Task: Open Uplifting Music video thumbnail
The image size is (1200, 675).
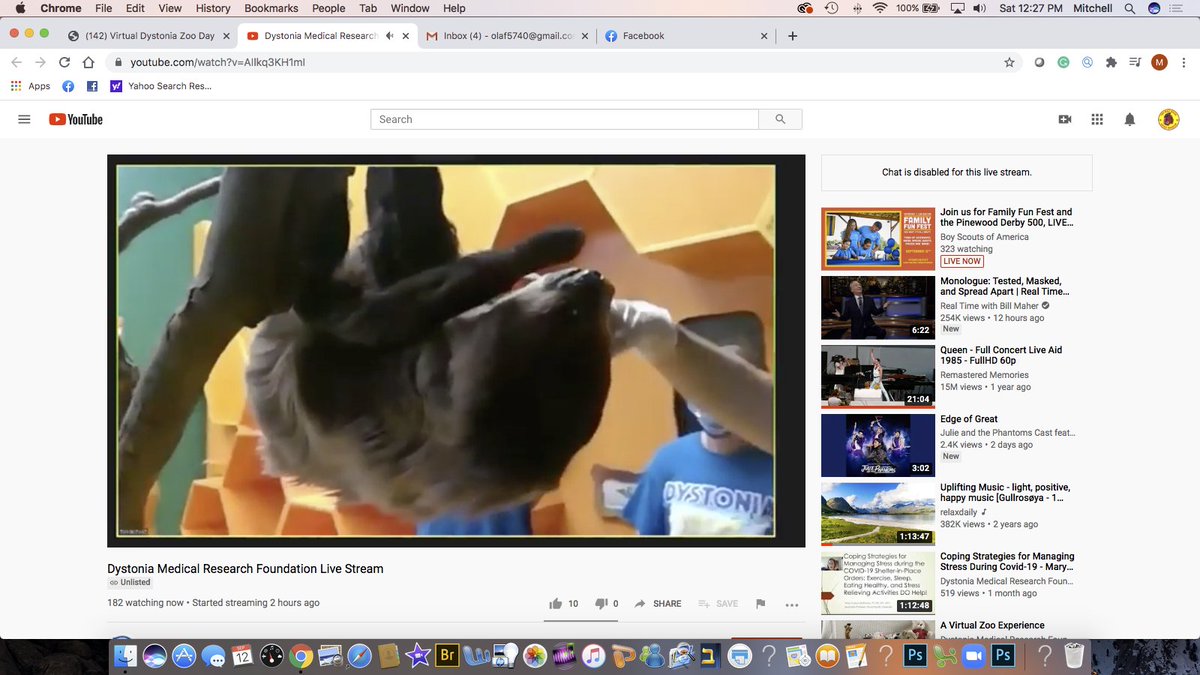Action: 877,514
